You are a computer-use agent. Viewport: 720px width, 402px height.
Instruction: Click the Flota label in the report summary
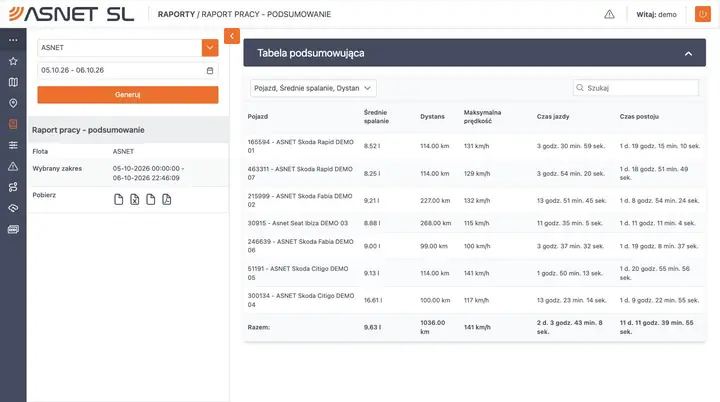40,151
